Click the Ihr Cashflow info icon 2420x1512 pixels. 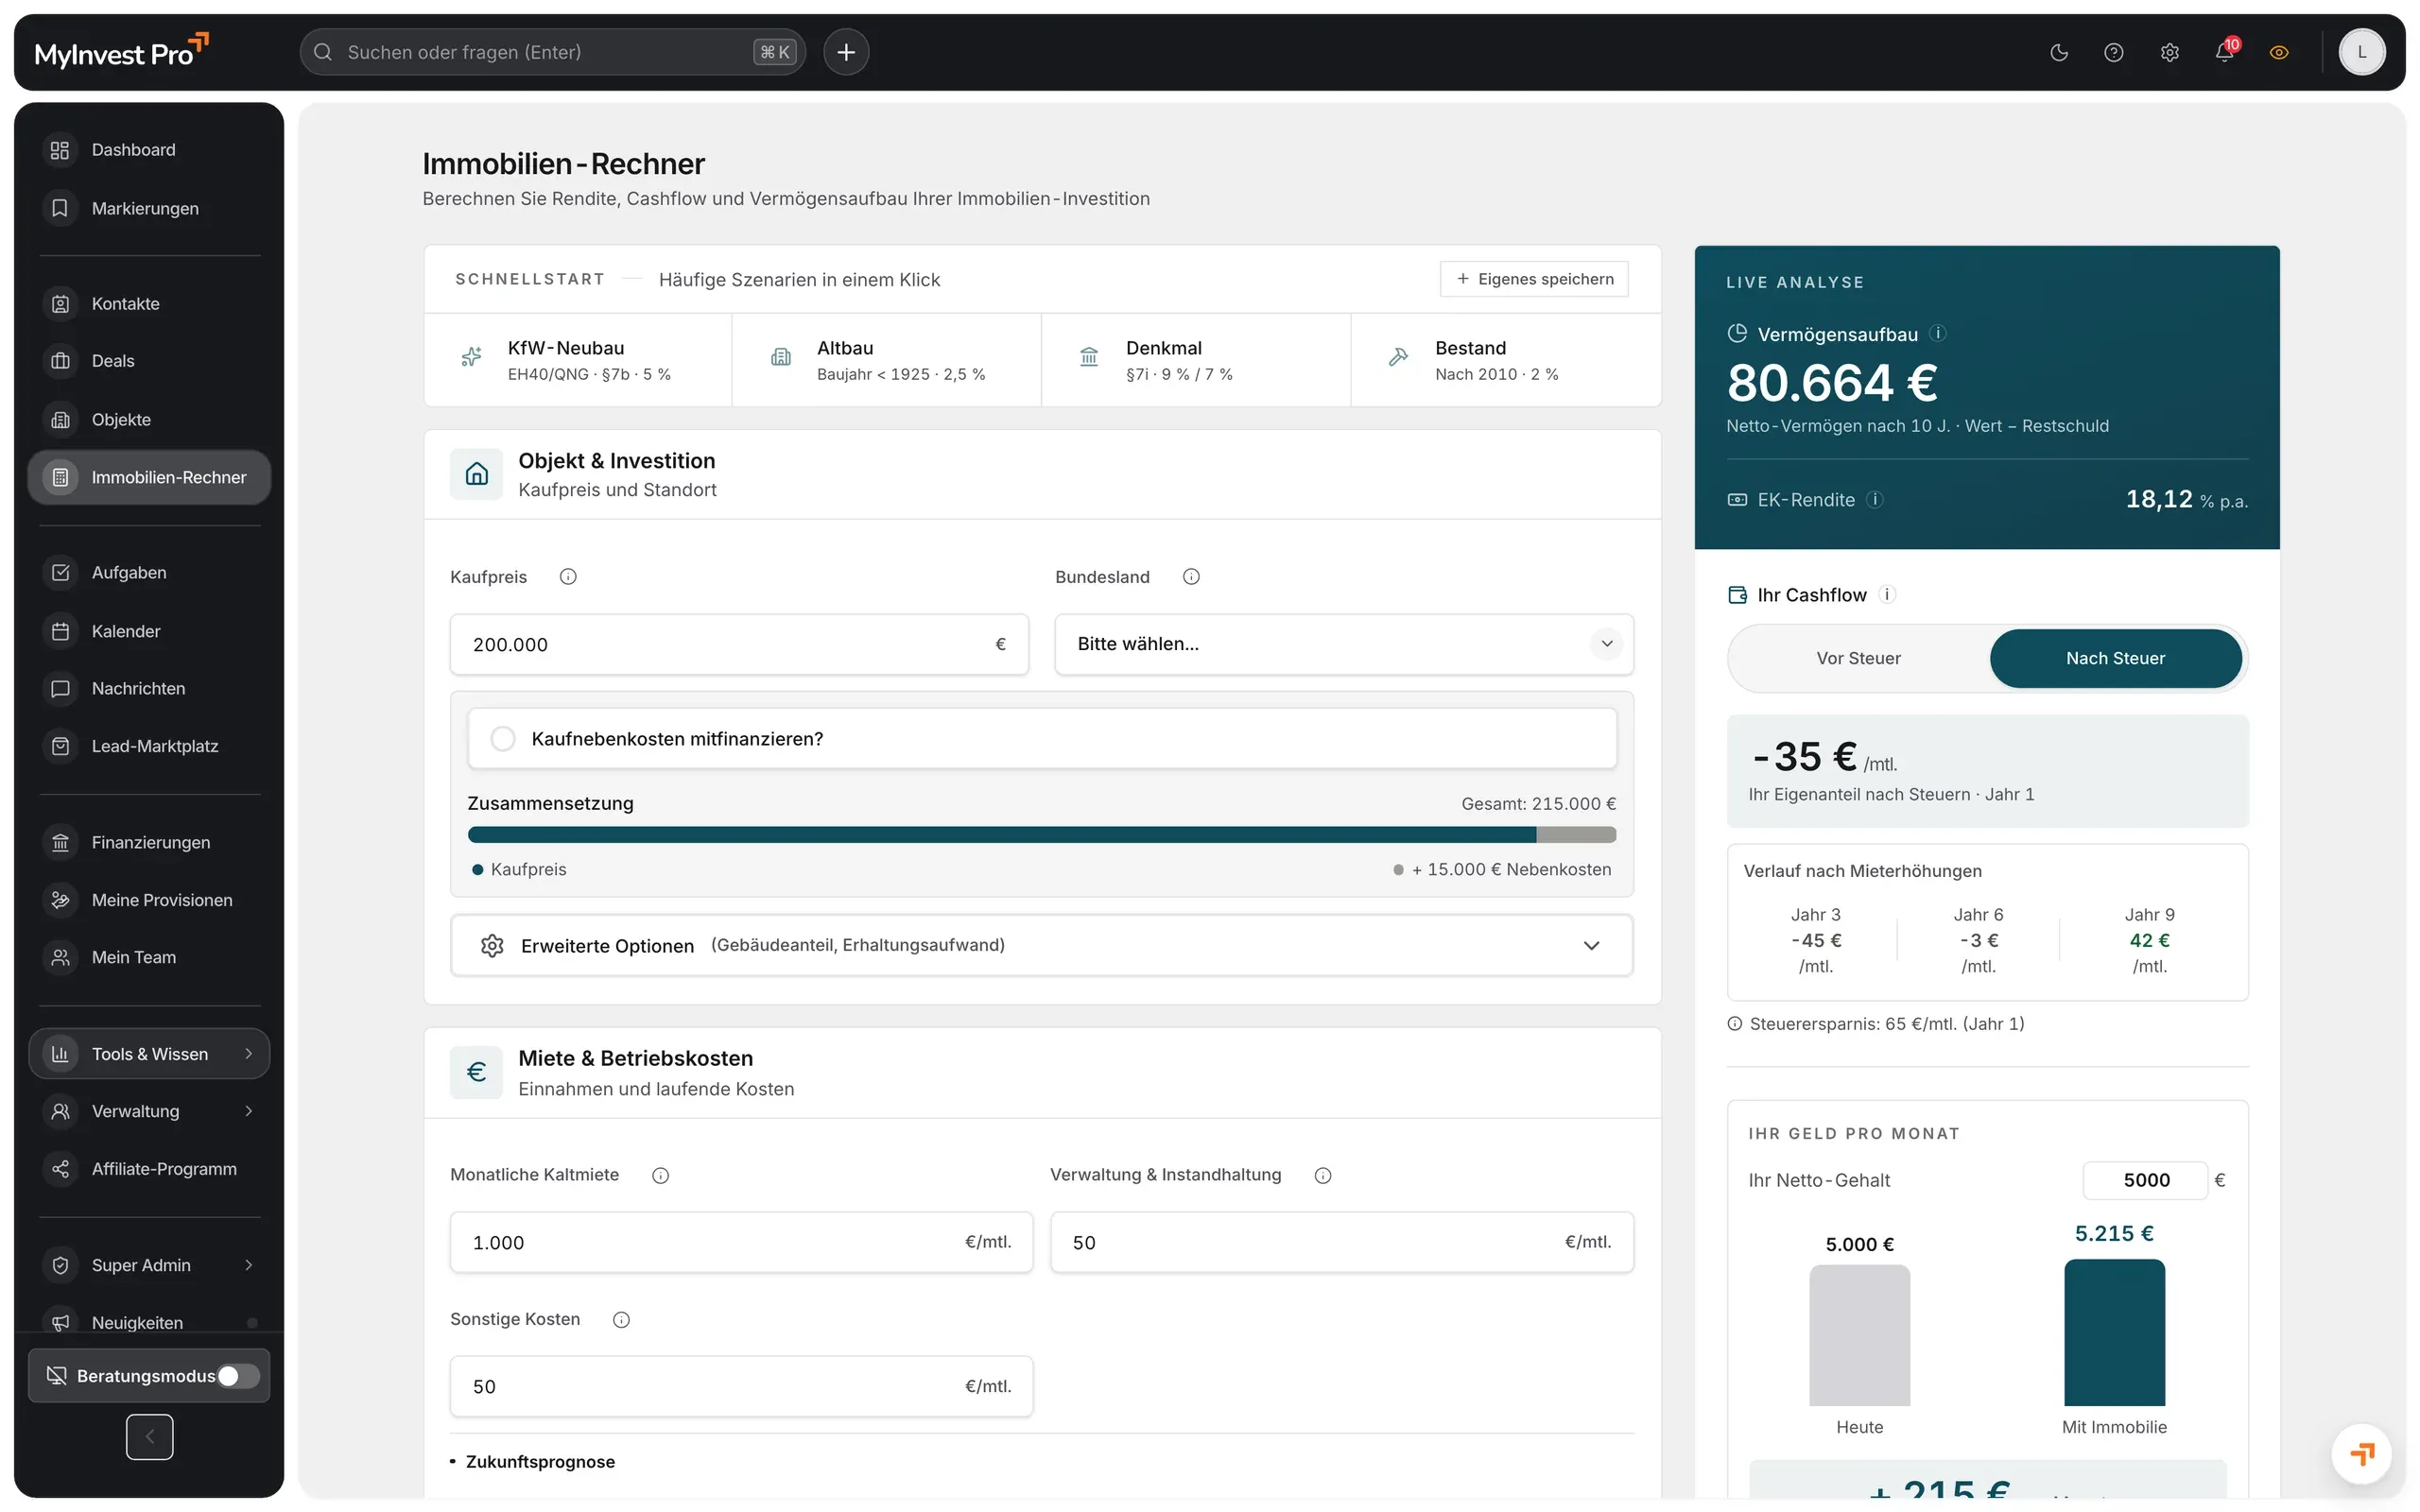point(1887,594)
